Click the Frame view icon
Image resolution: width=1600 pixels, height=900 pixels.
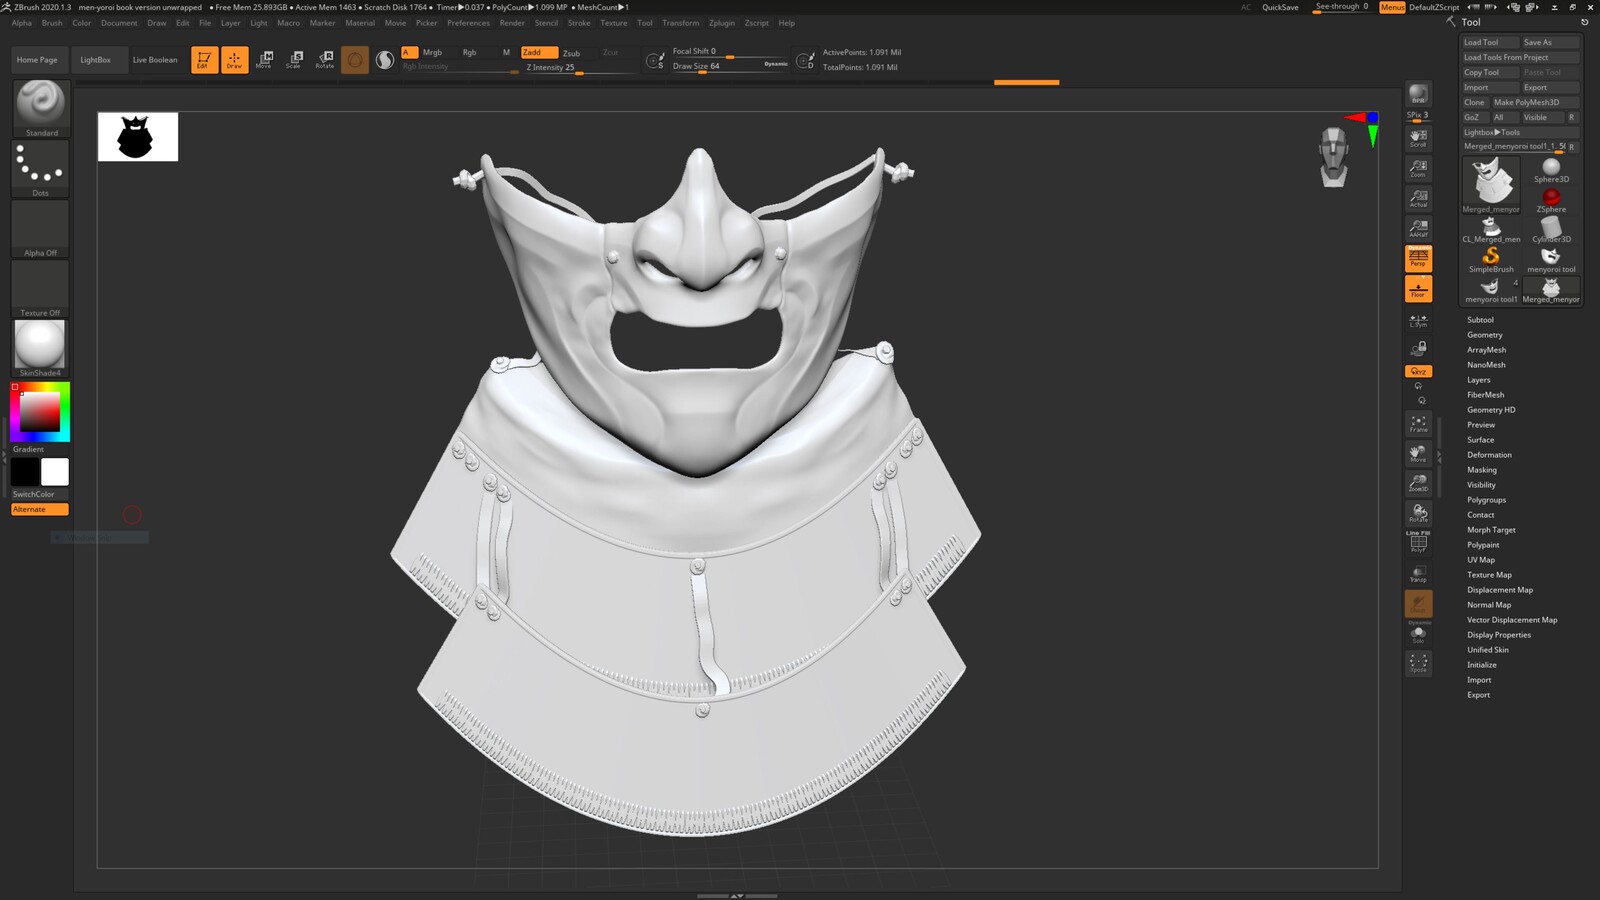[x=1418, y=424]
